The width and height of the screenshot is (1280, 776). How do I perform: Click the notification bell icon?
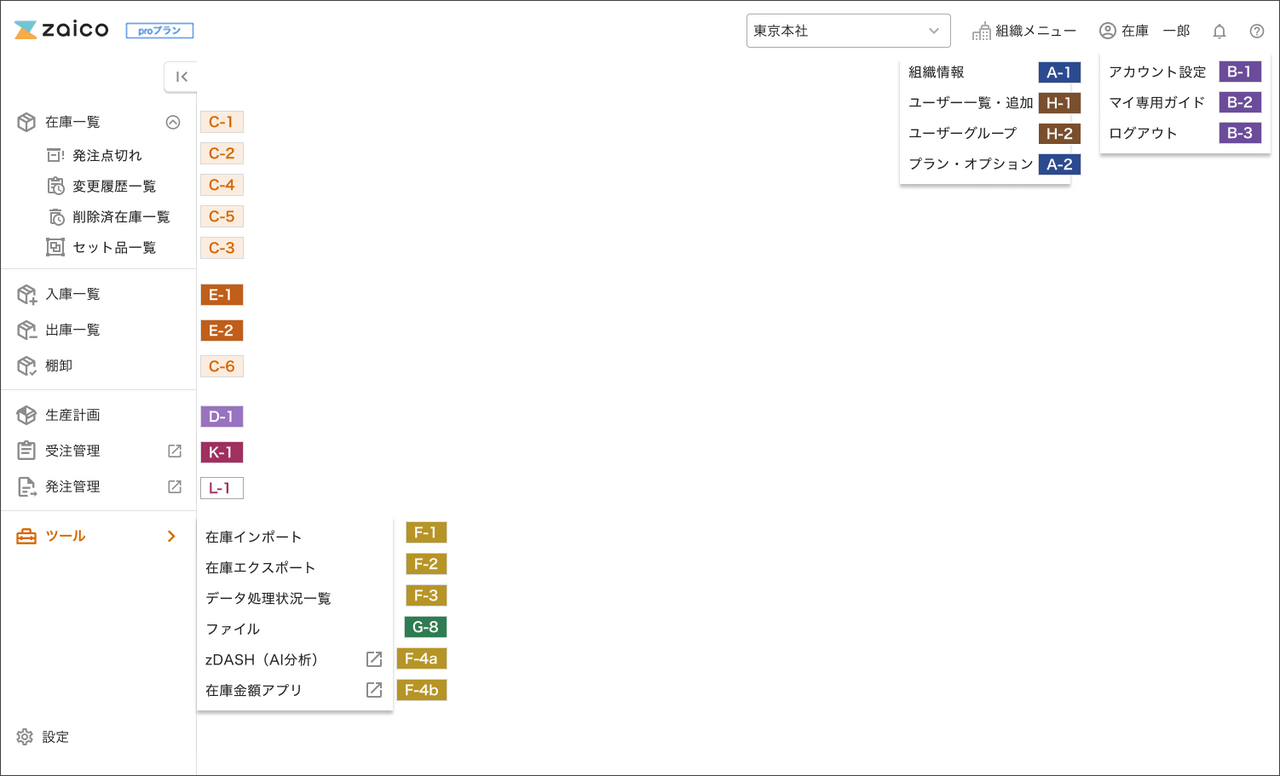pyautogui.click(x=1219, y=31)
